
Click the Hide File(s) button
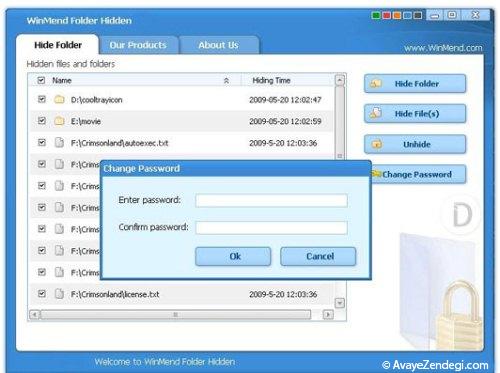[x=415, y=114]
